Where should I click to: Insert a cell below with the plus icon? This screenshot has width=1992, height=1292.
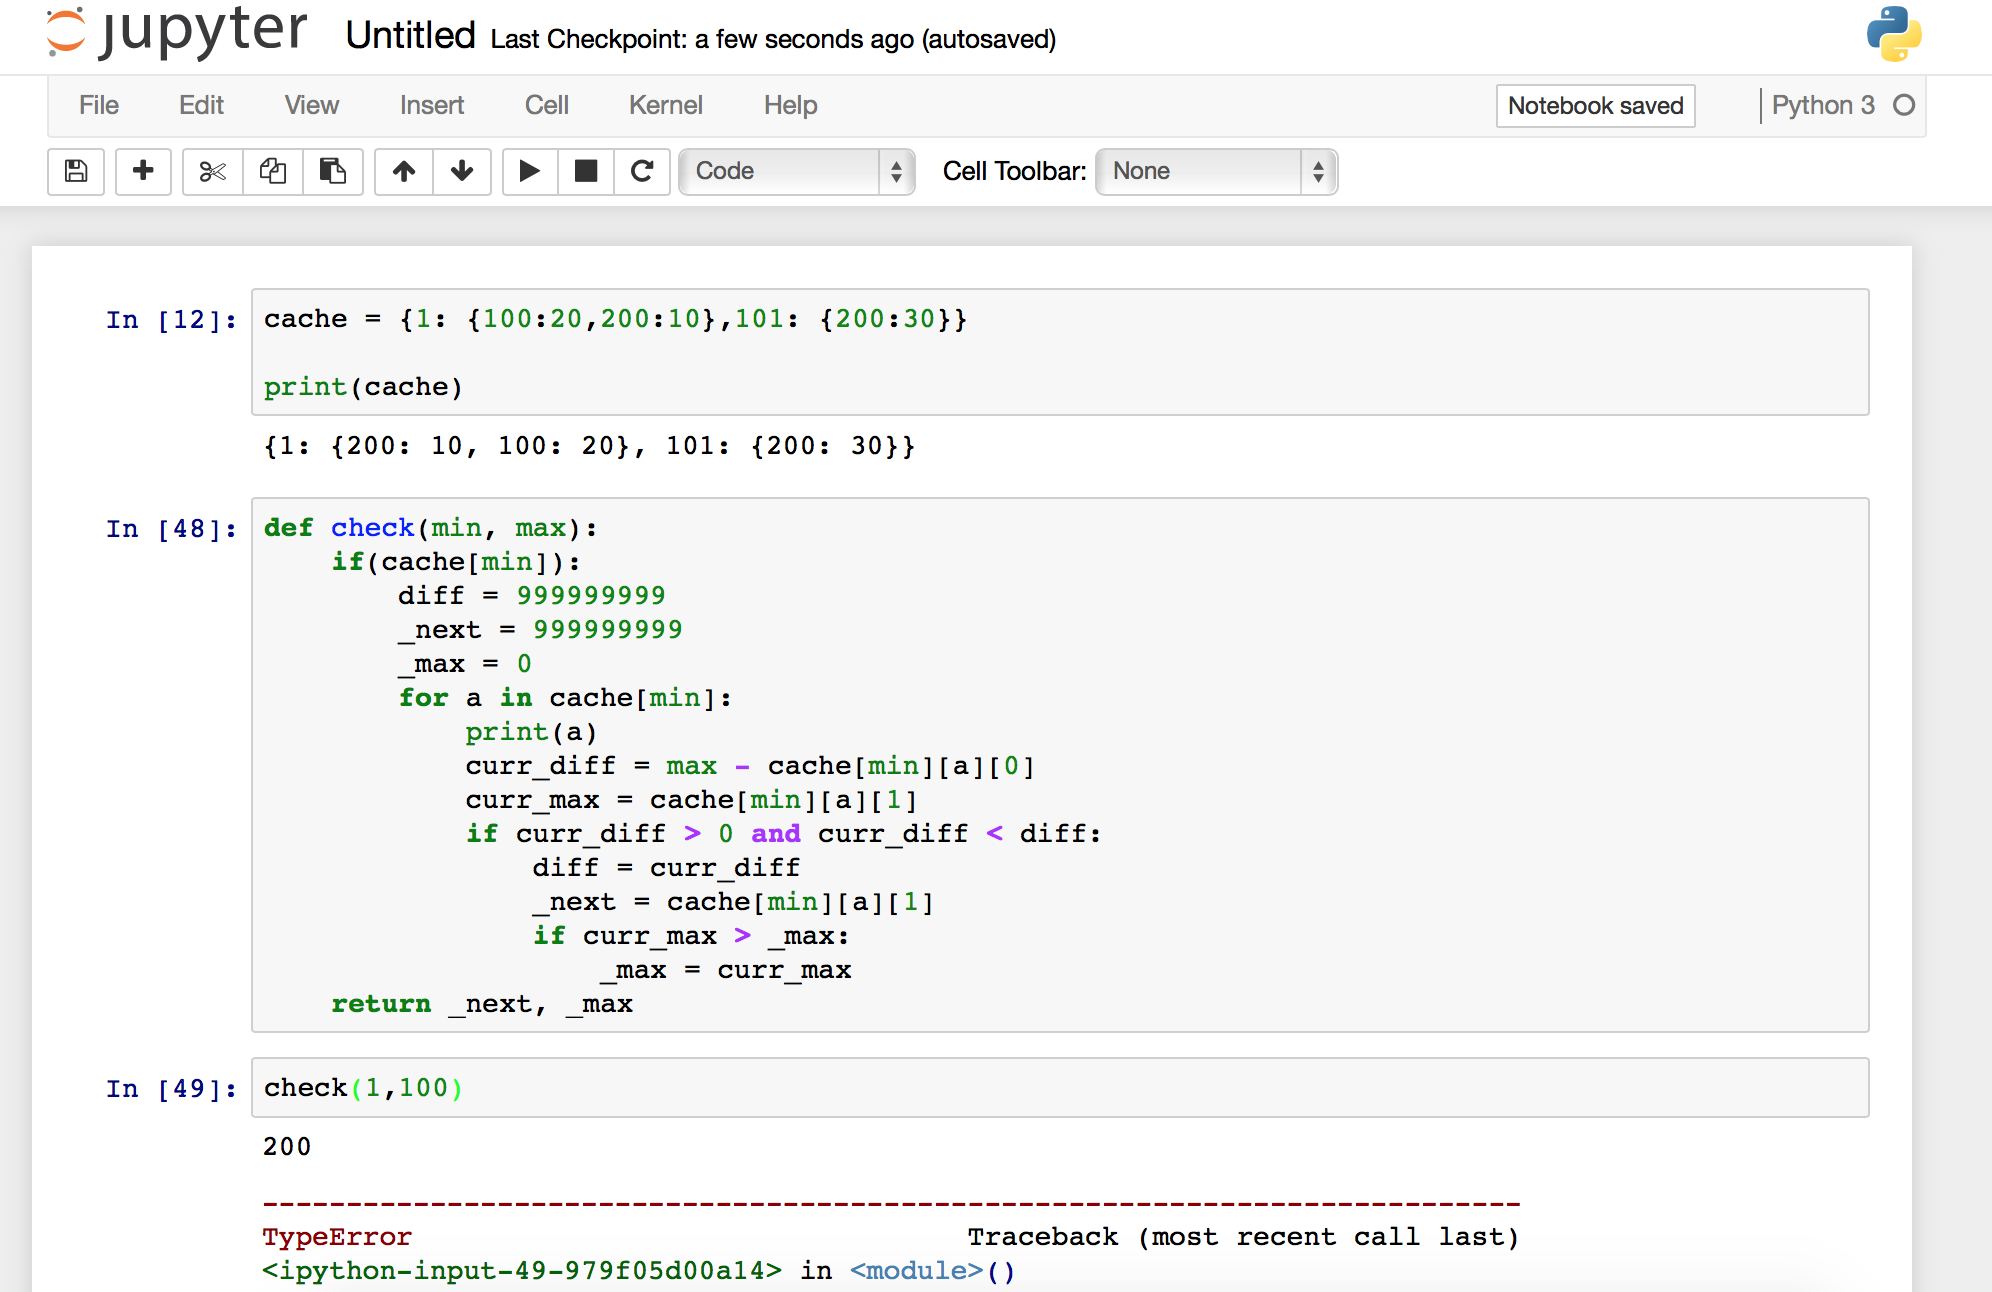pyautogui.click(x=143, y=171)
